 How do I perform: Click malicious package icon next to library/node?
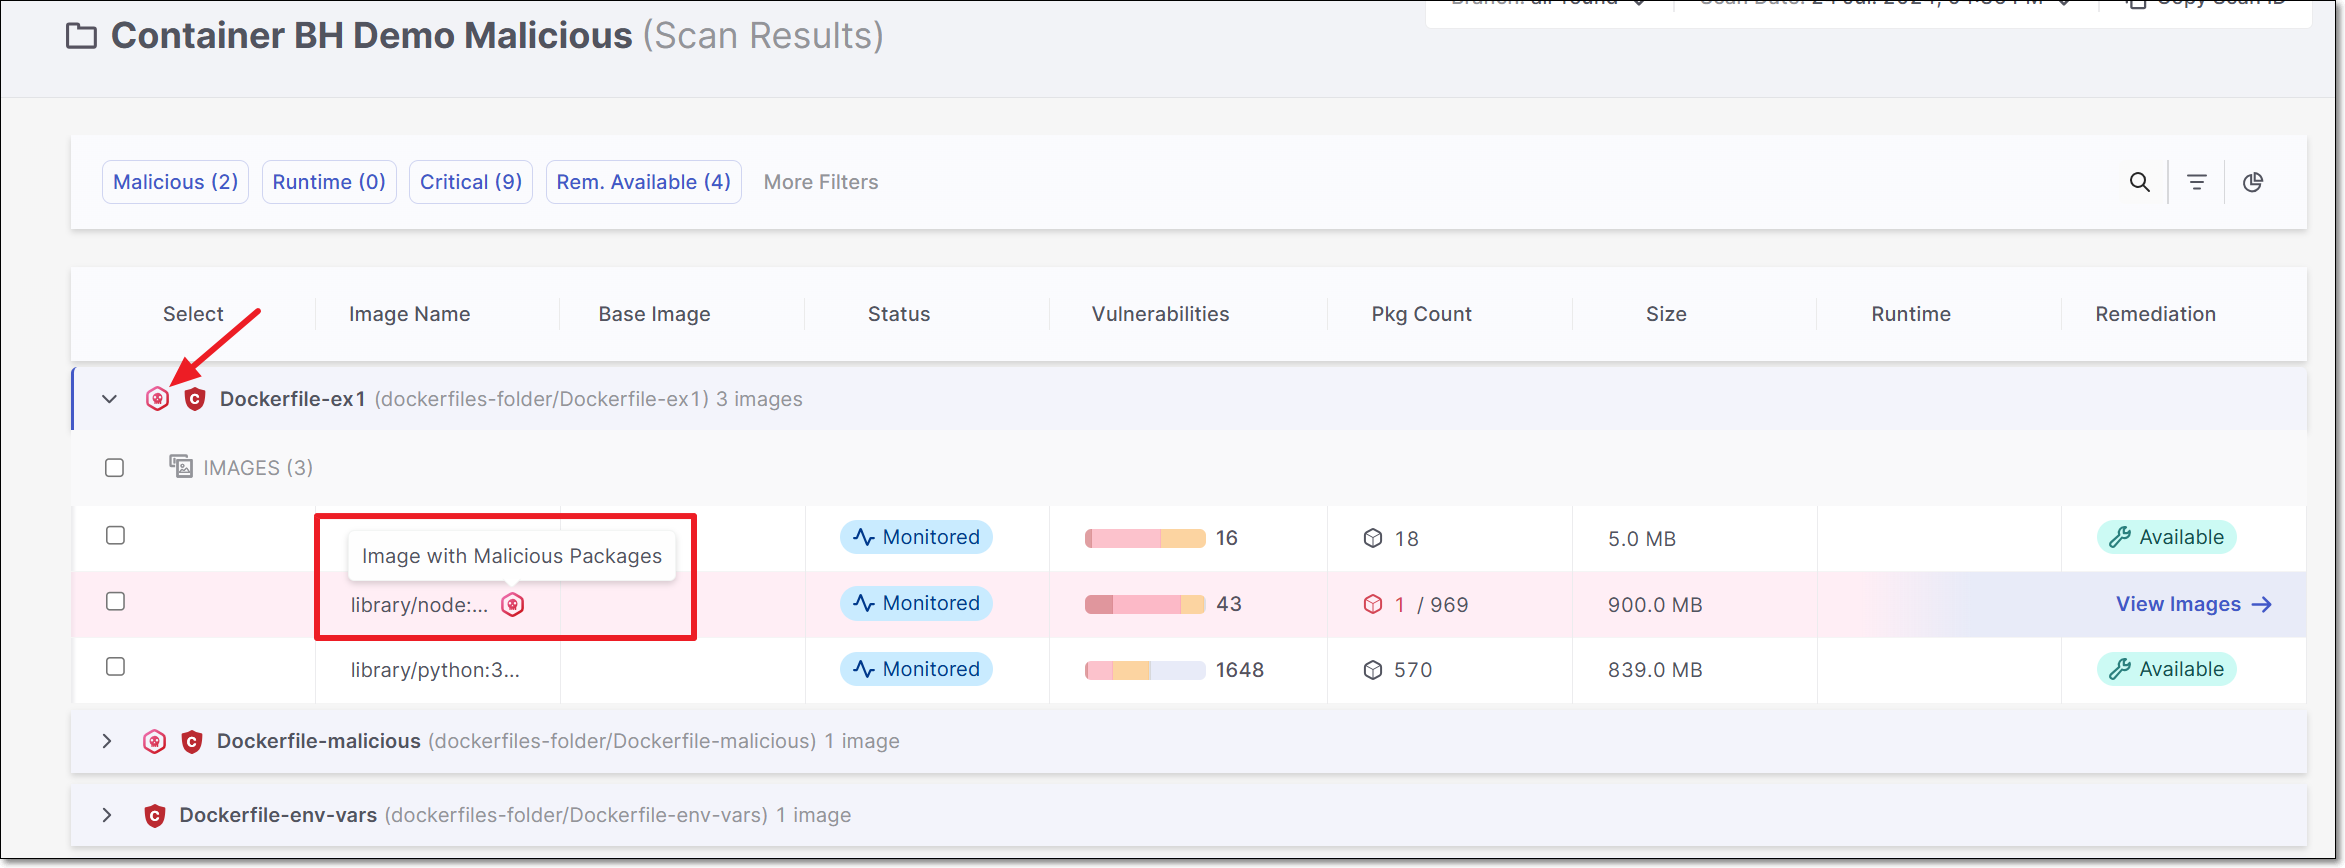512,604
